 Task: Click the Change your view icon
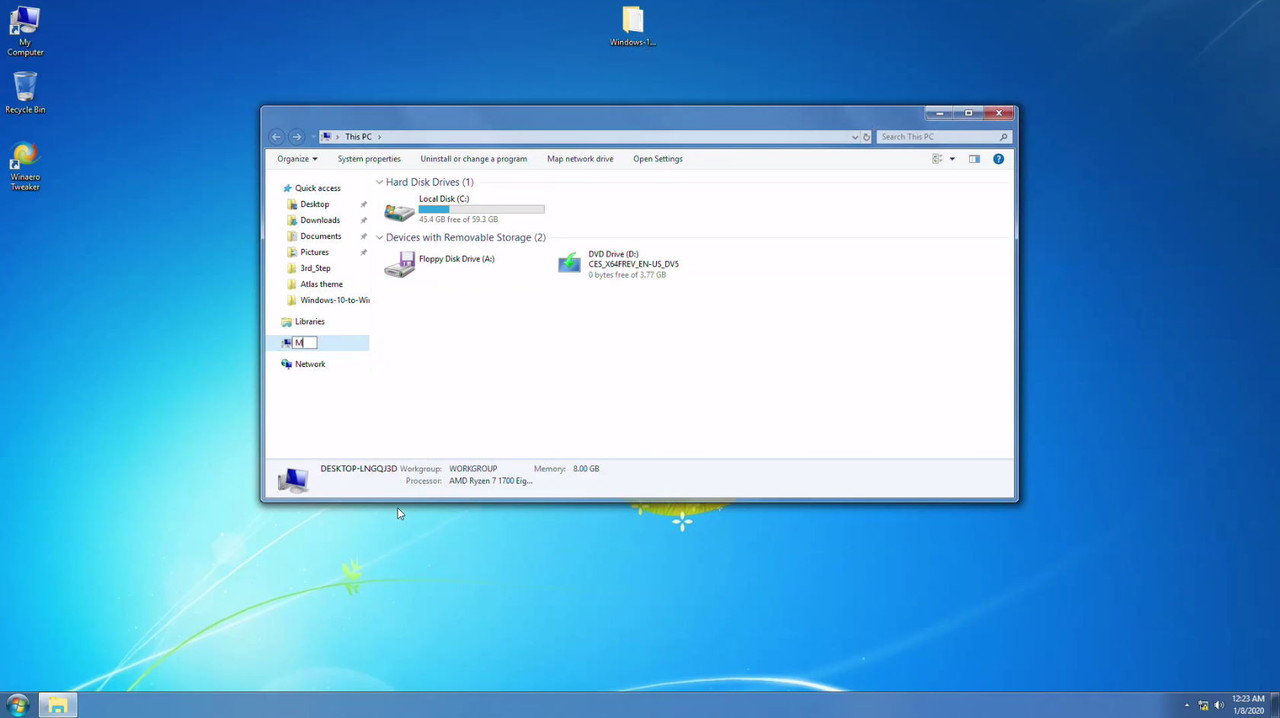tap(937, 159)
